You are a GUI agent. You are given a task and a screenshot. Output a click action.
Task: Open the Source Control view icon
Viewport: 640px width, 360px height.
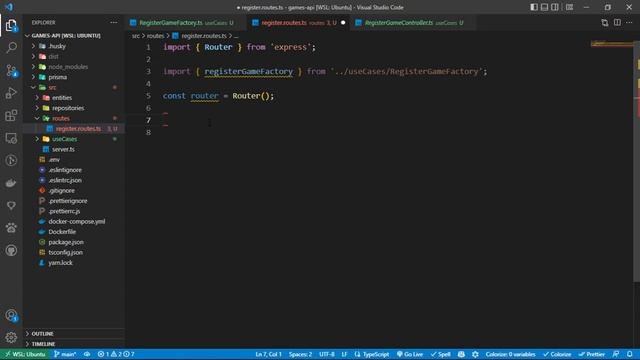pyautogui.click(x=11, y=70)
